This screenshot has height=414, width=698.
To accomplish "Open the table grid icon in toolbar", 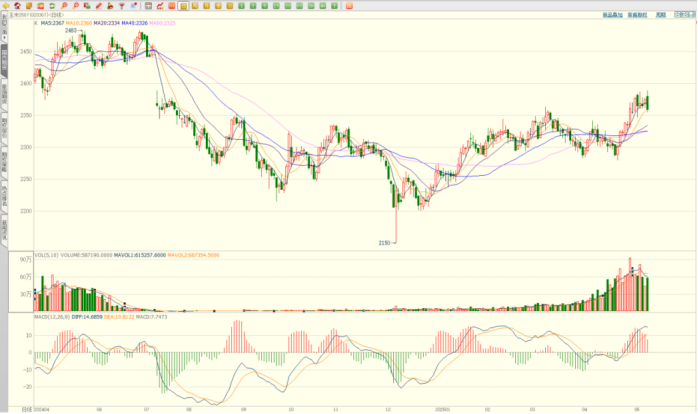I will tap(148, 5).
